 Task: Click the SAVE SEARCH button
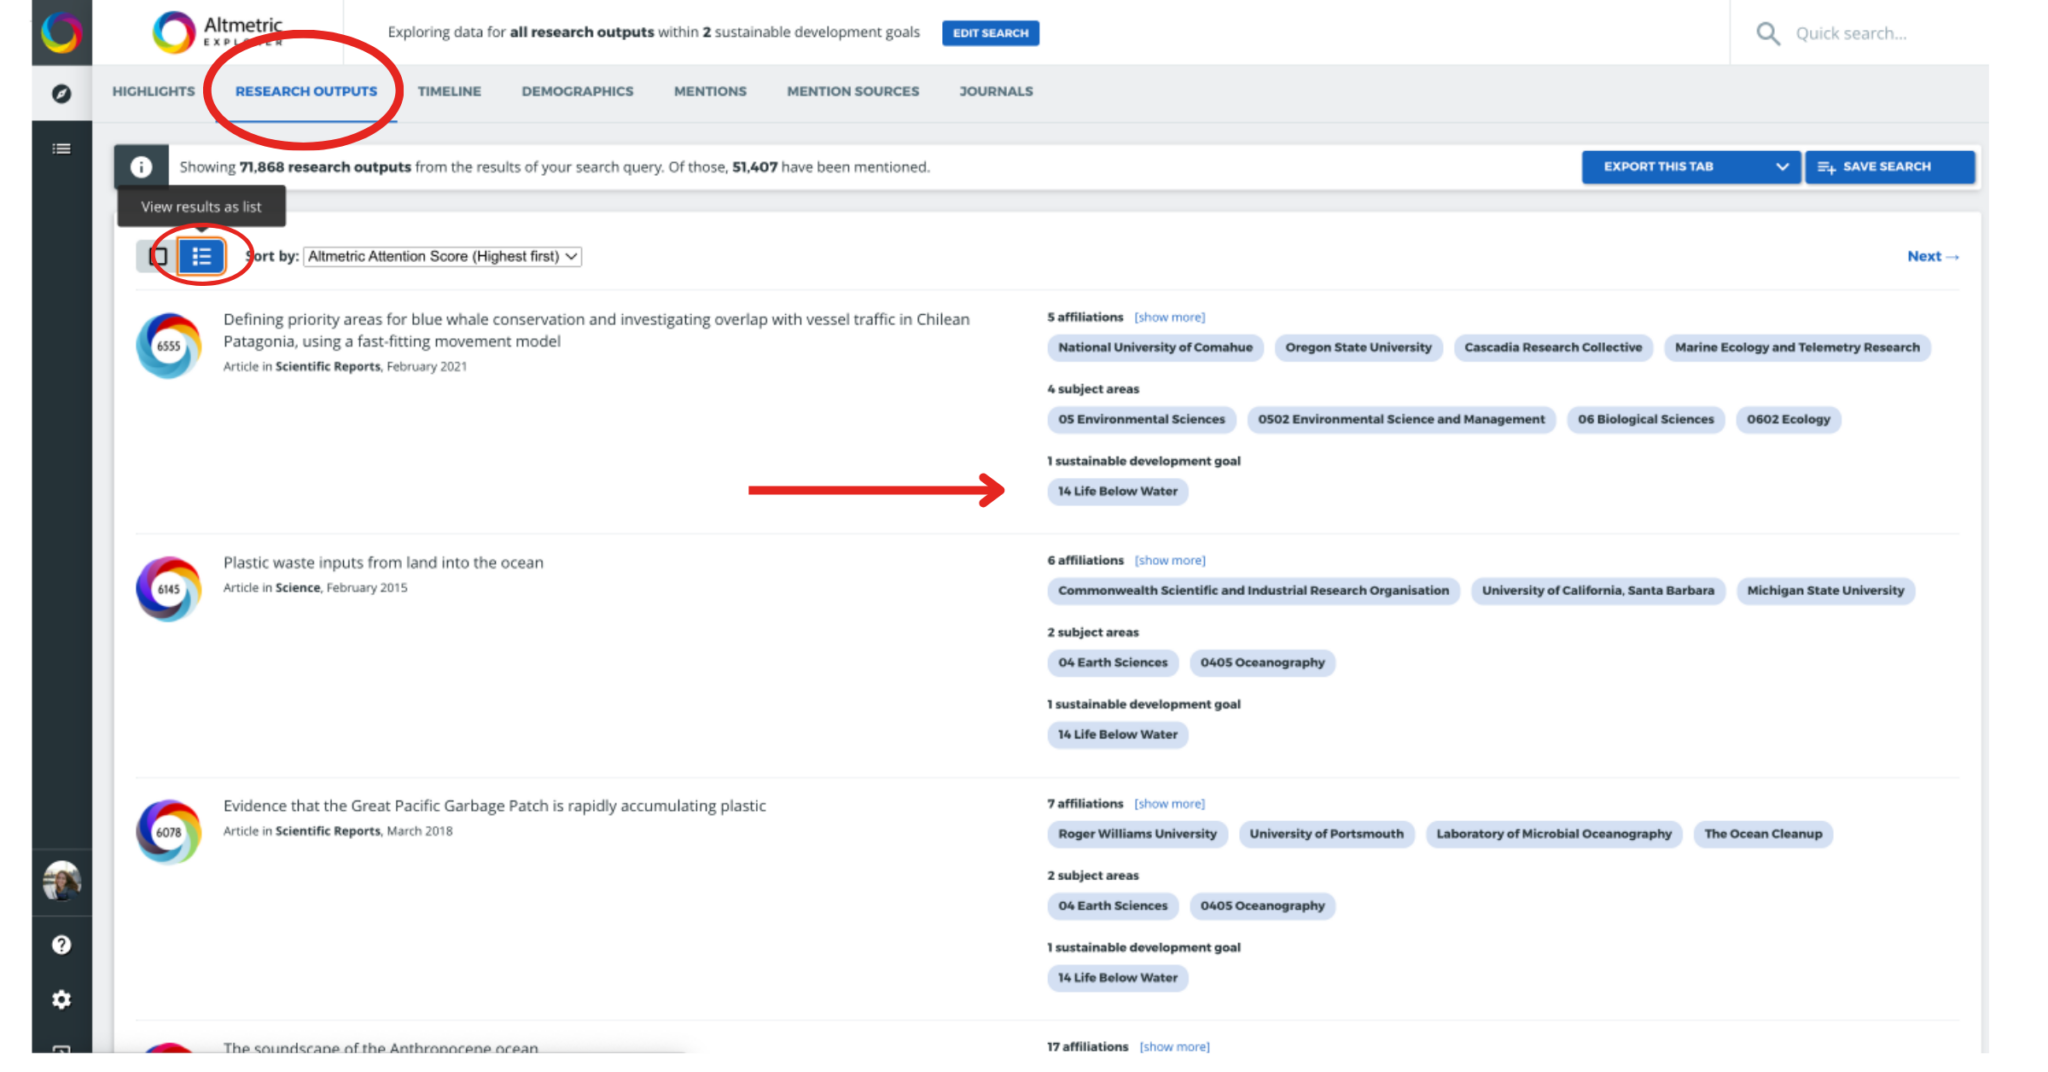pyautogui.click(x=1889, y=167)
